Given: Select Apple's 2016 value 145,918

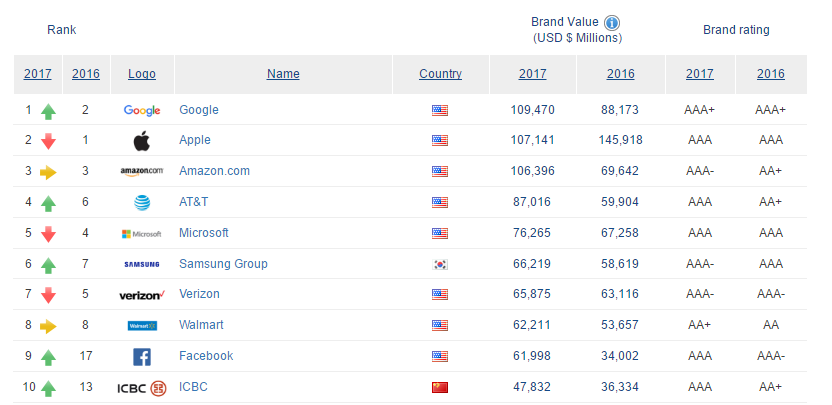Looking at the screenshot, I should (620, 140).
